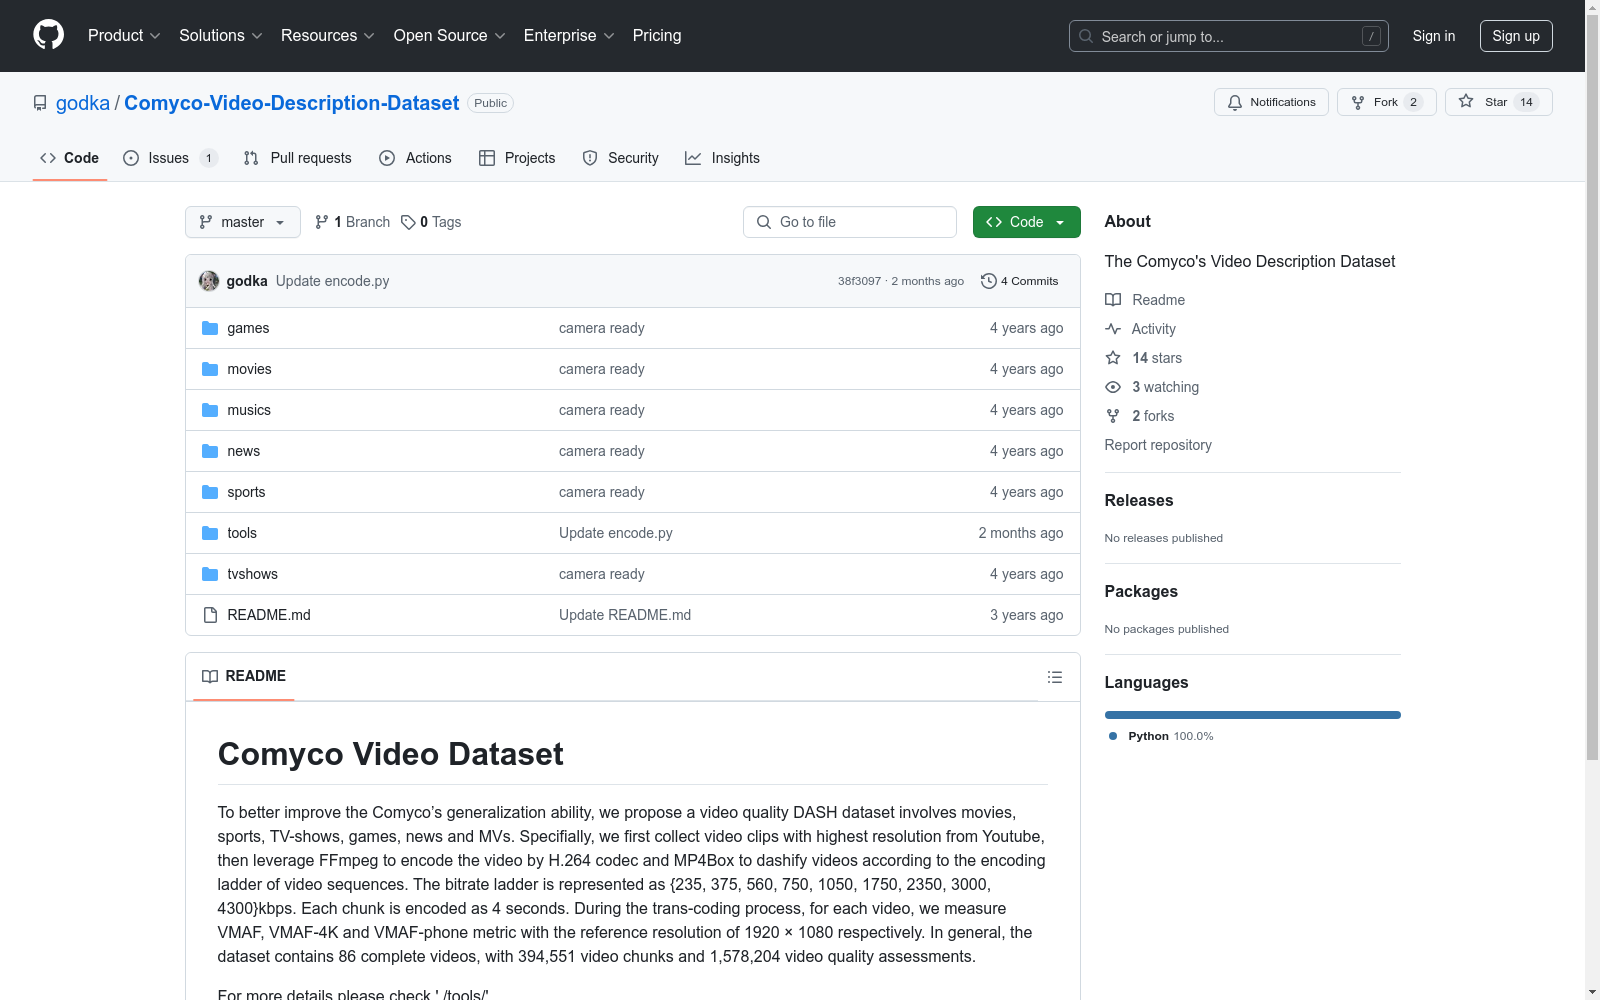
Task: Click the repository book icon beside godka
Action: coord(40,103)
